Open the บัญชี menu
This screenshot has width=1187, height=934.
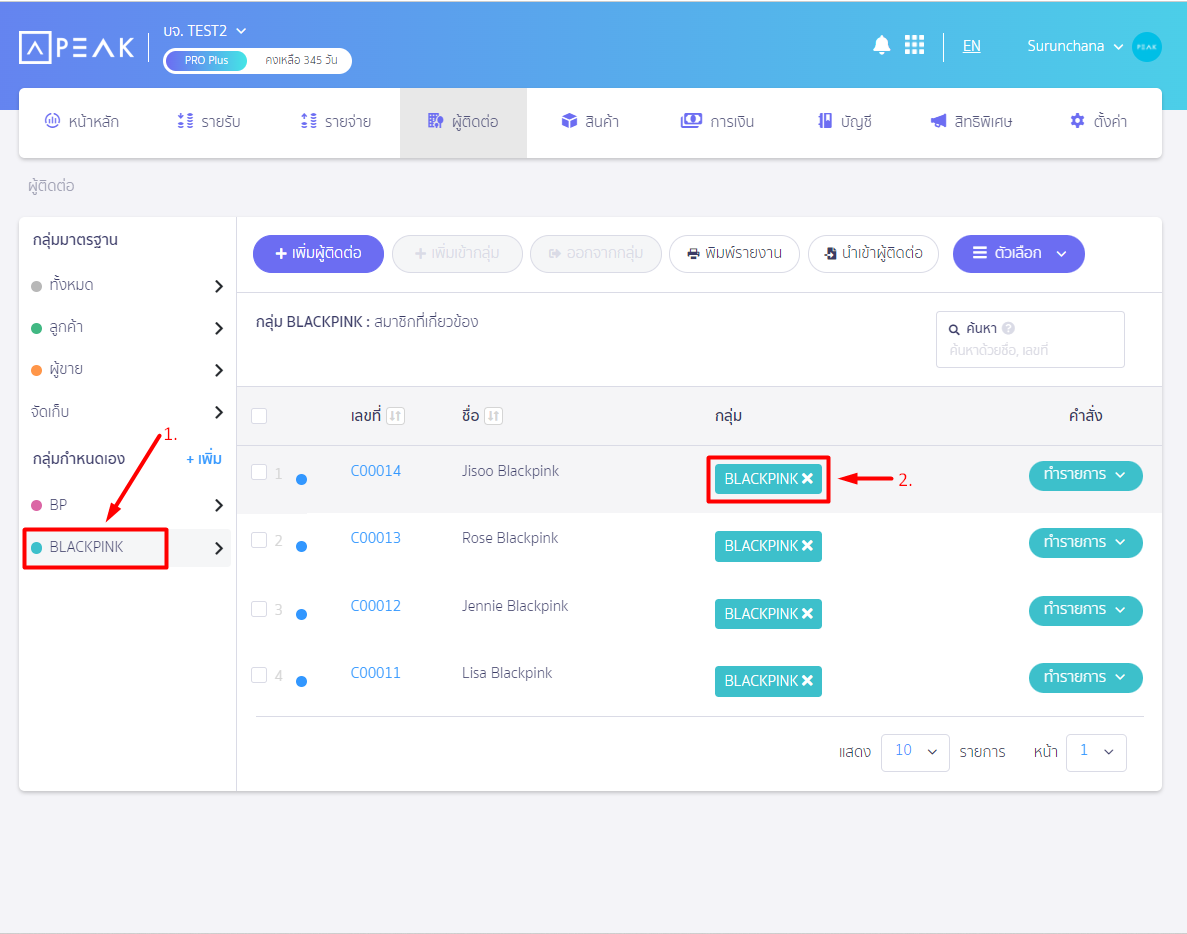pyautogui.click(x=846, y=122)
